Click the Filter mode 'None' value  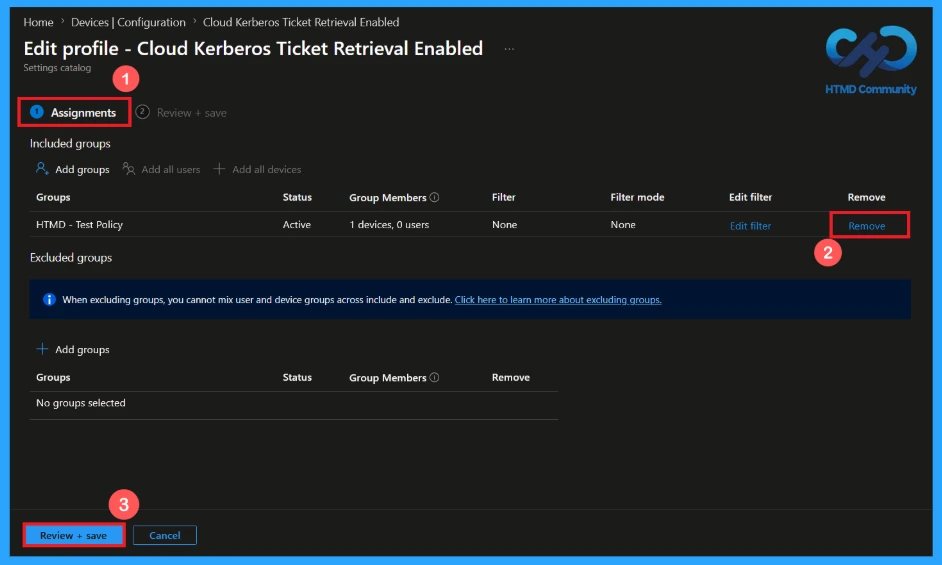click(x=623, y=224)
